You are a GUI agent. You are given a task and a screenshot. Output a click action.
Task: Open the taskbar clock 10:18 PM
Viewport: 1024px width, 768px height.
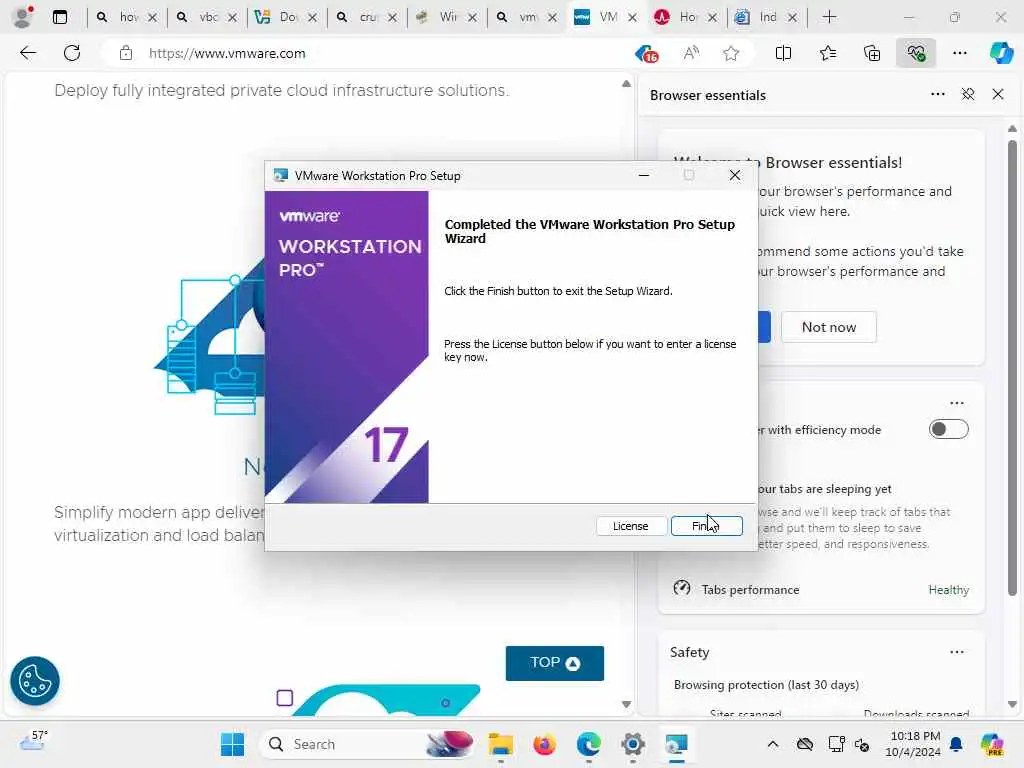pos(913,744)
